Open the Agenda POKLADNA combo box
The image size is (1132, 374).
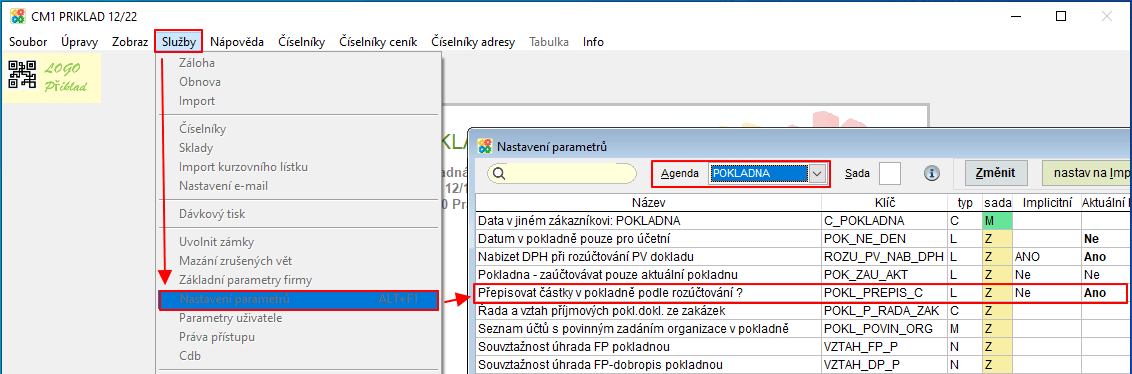(767, 174)
